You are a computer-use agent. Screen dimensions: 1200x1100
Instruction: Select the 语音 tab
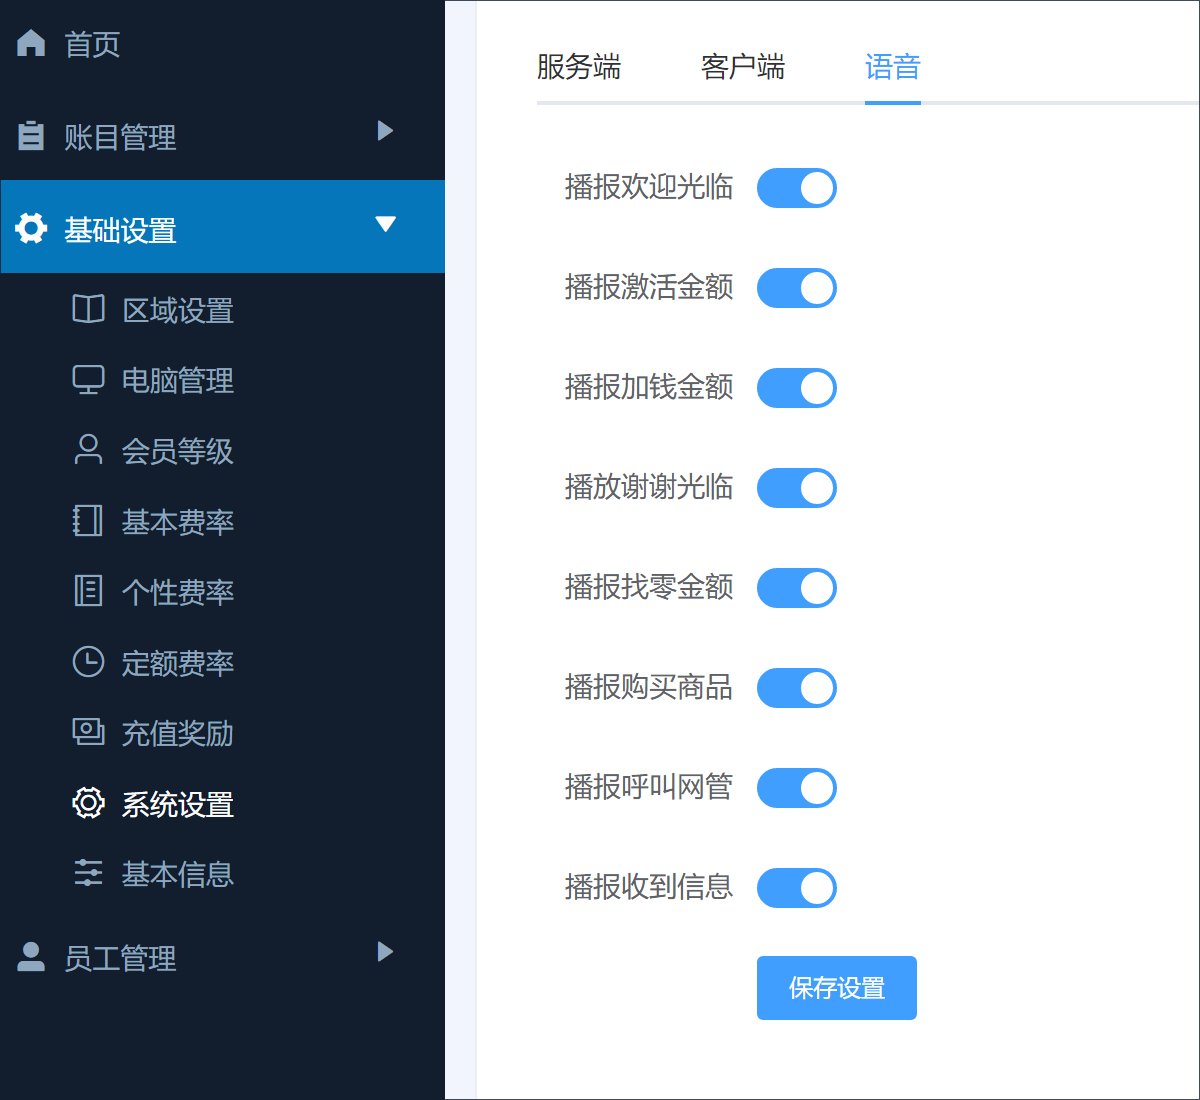click(x=893, y=67)
